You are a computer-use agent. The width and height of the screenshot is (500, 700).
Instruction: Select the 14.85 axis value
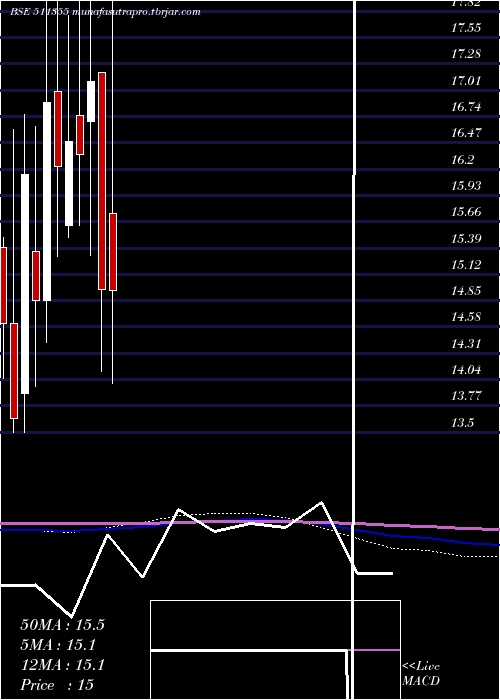point(466,291)
